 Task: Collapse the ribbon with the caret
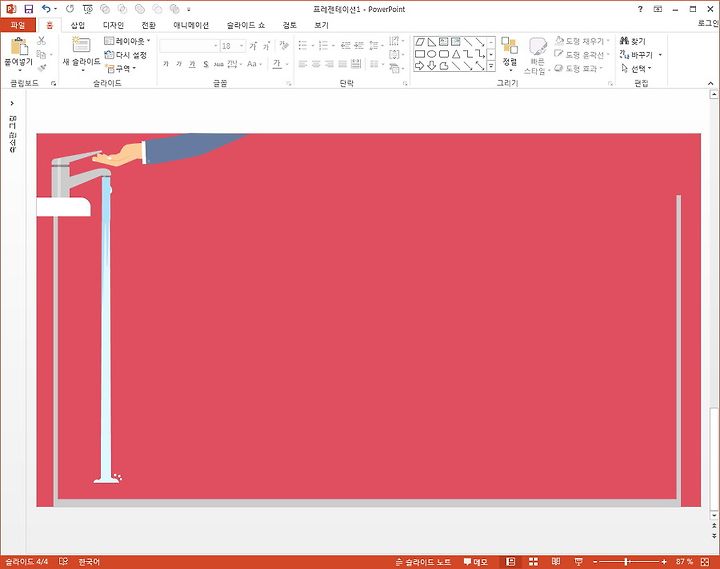[x=710, y=83]
